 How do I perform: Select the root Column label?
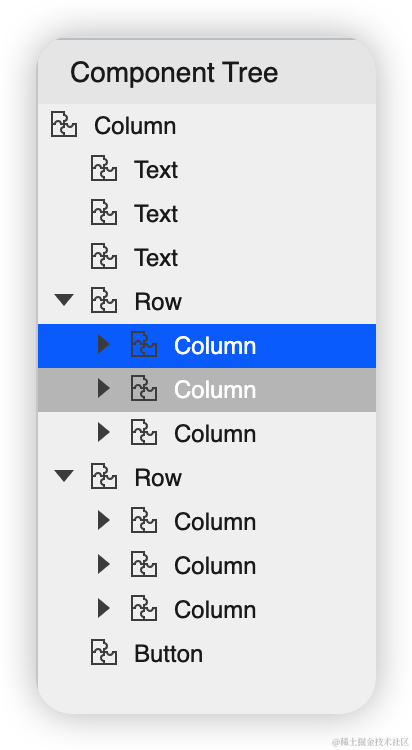(x=135, y=126)
